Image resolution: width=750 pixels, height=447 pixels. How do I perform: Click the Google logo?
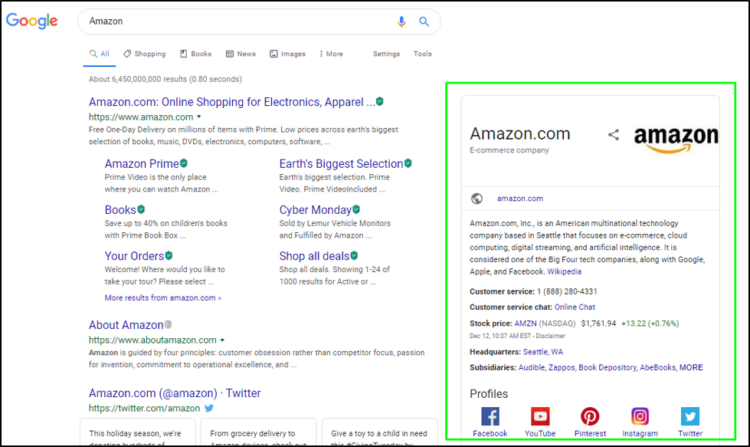pyautogui.click(x=32, y=21)
